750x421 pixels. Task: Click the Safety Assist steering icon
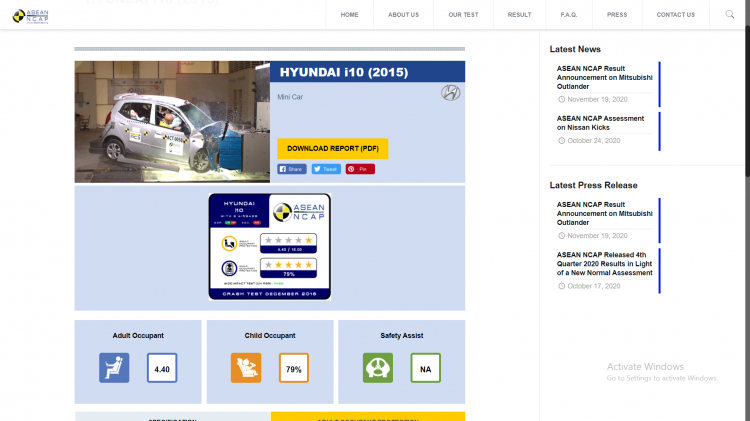point(378,368)
